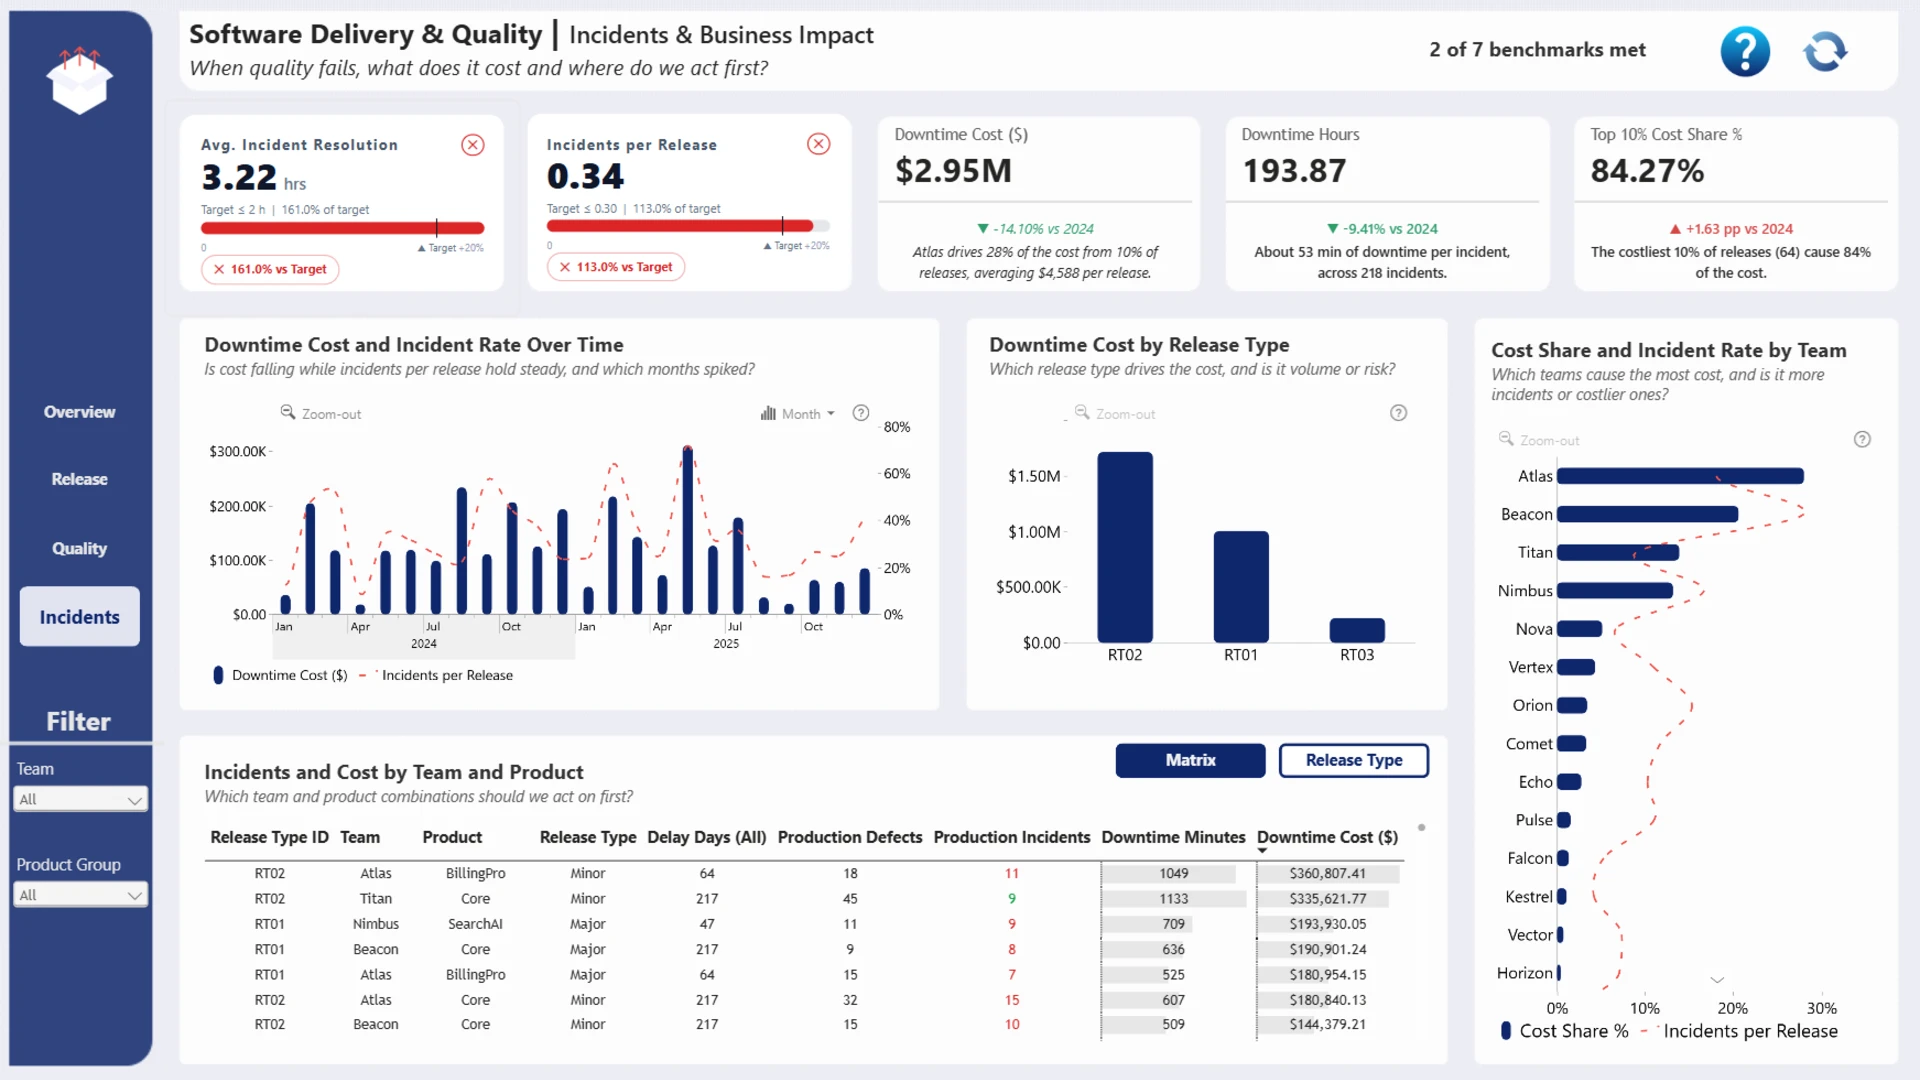The image size is (1920, 1080).
Task: Click the Atlas bar in Team chart
Action: [x=1680, y=476]
